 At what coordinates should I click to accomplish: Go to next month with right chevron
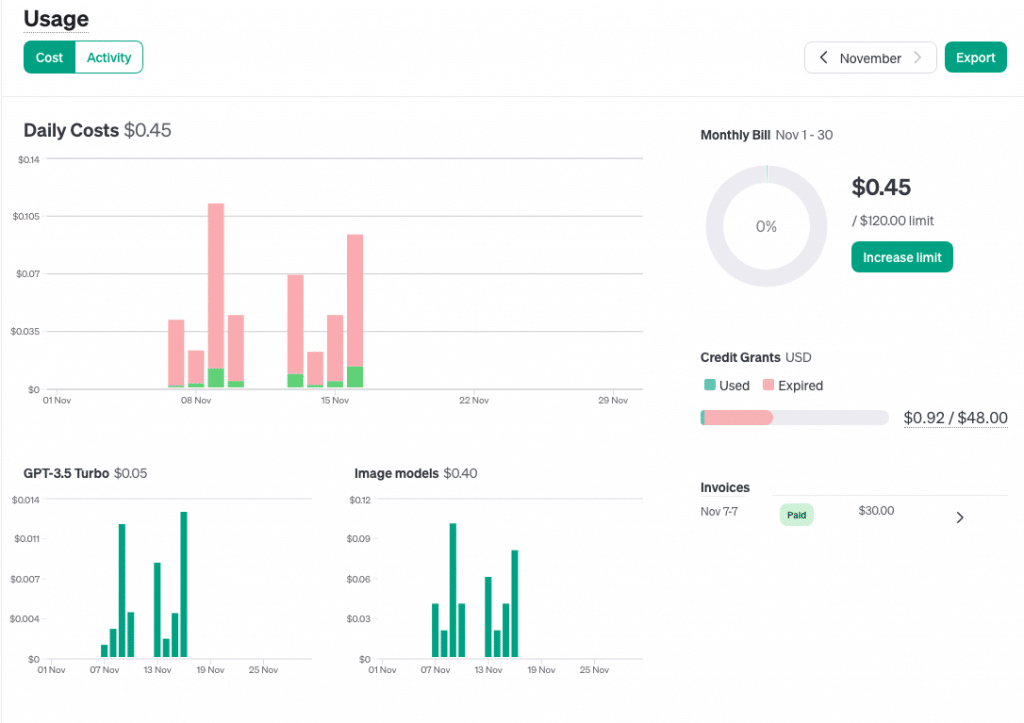pyautogui.click(x=917, y=58)
